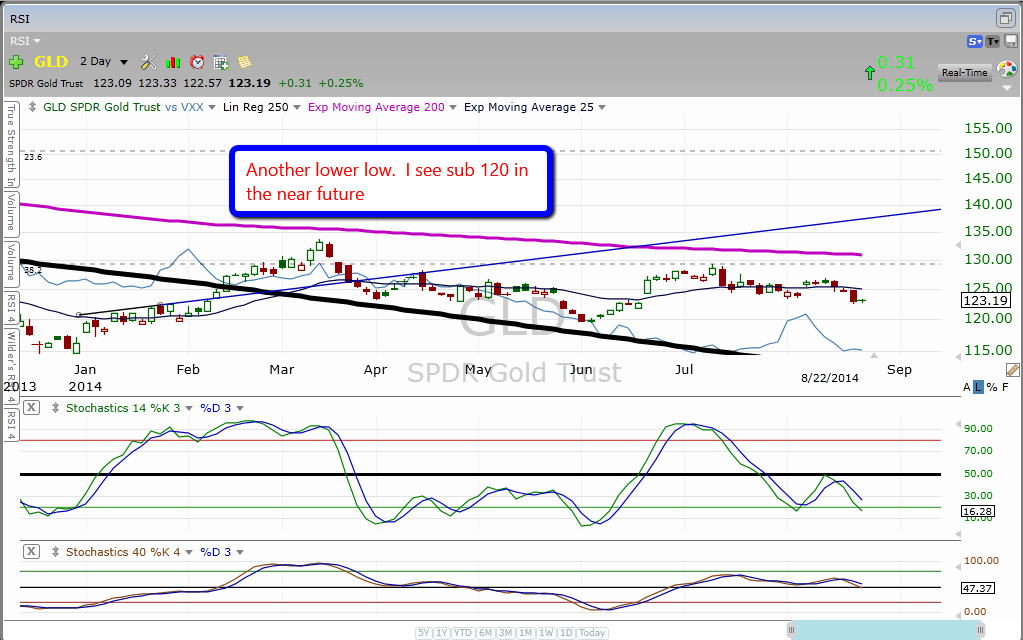1023x640 pixels.
Task: Toggle the L logarithmic scale option
Action: [980, 387]
